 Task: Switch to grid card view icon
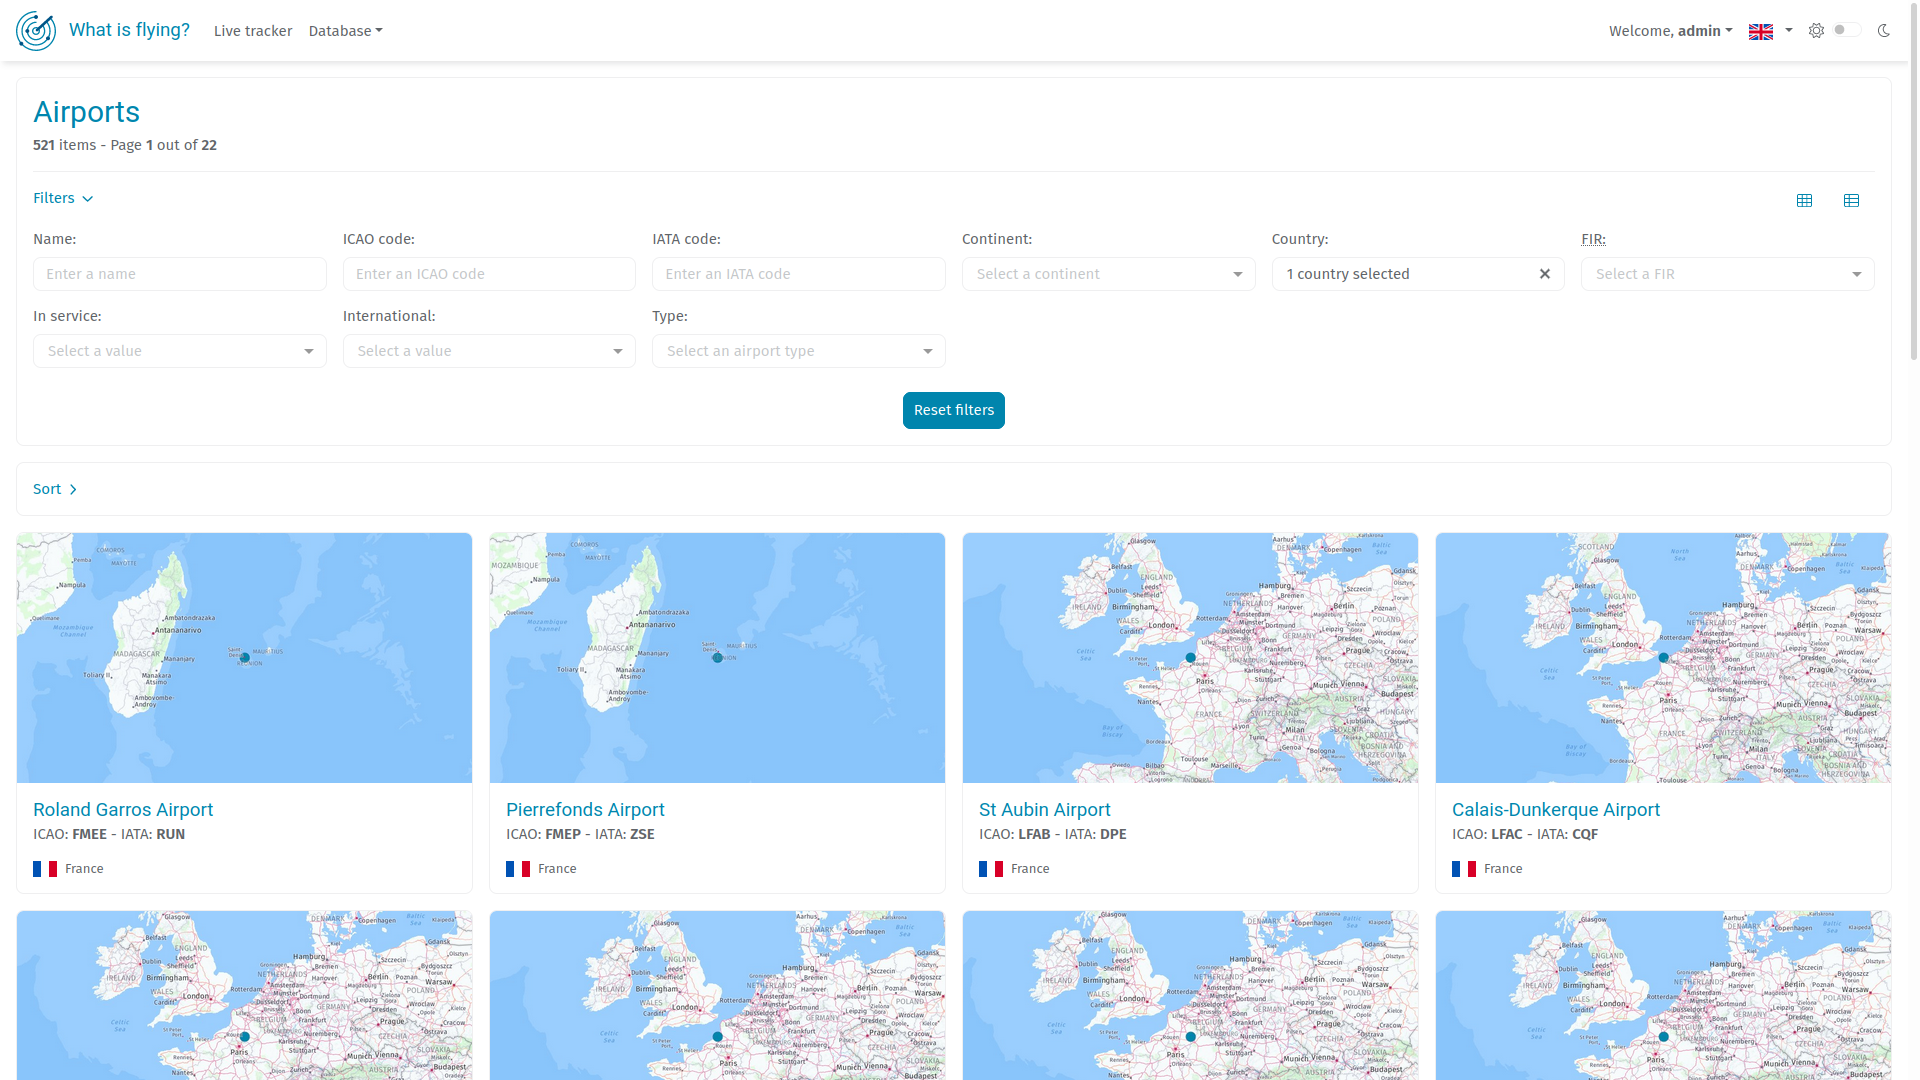coord(1804,200)
